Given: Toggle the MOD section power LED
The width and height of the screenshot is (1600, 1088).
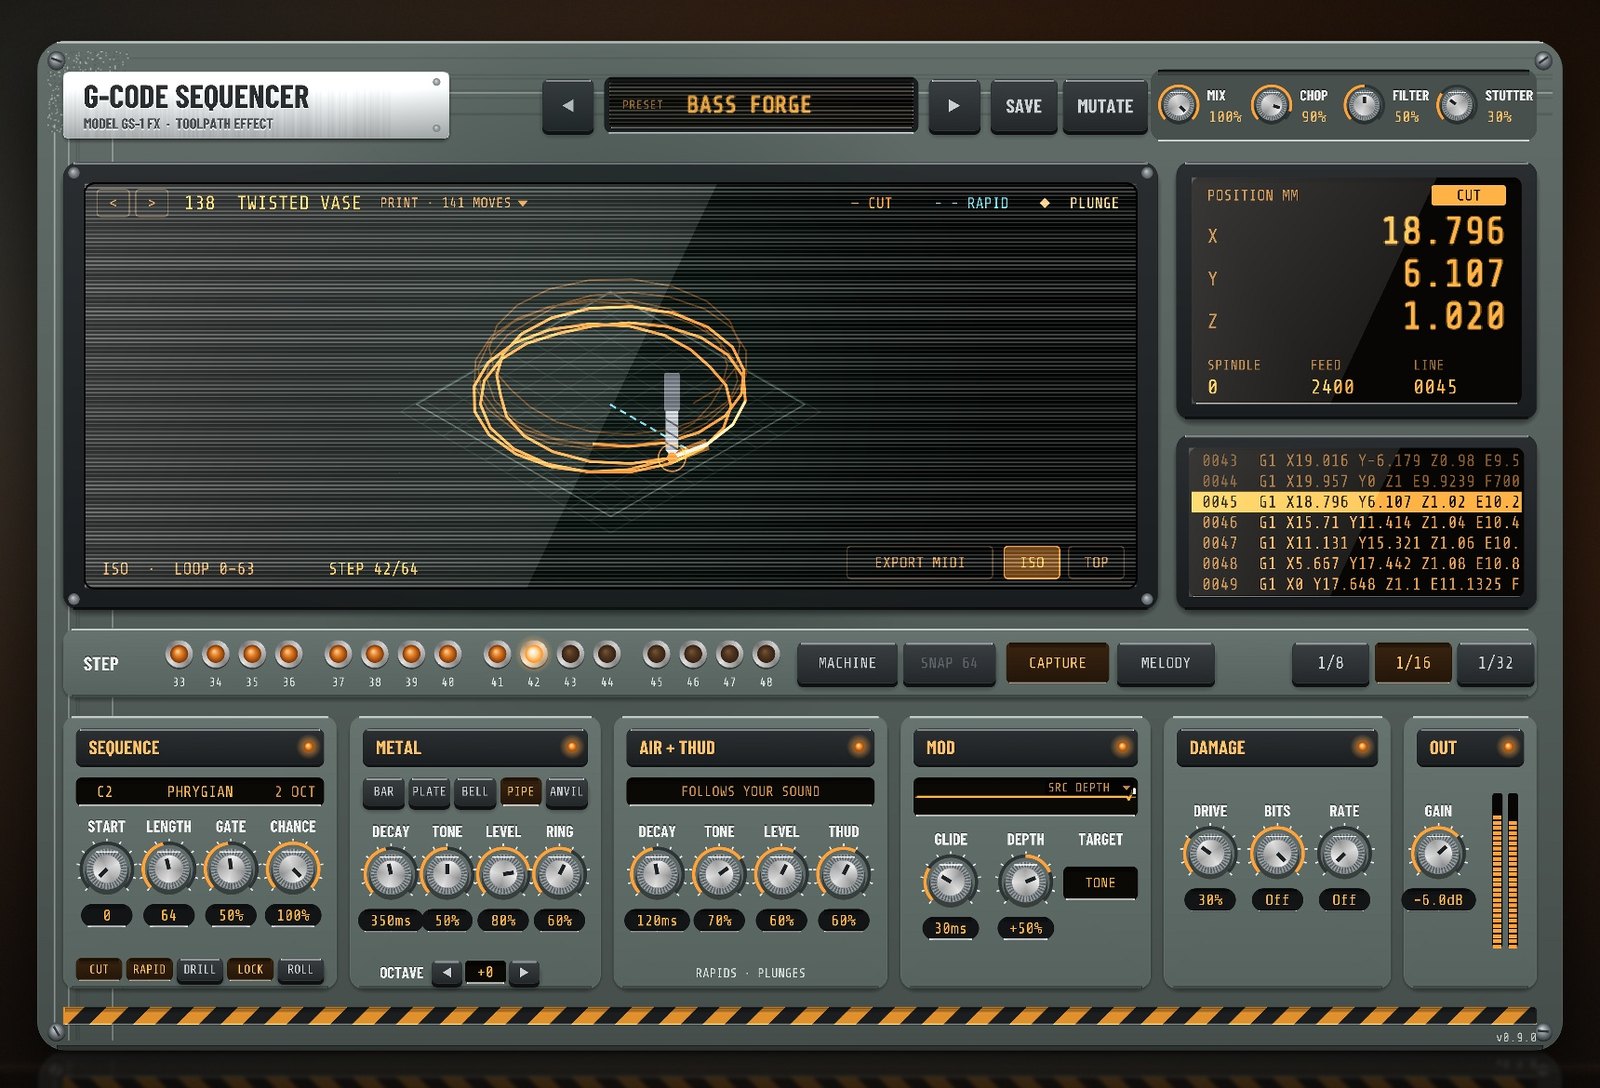Looking at the screenshot, I should 1121,747.
